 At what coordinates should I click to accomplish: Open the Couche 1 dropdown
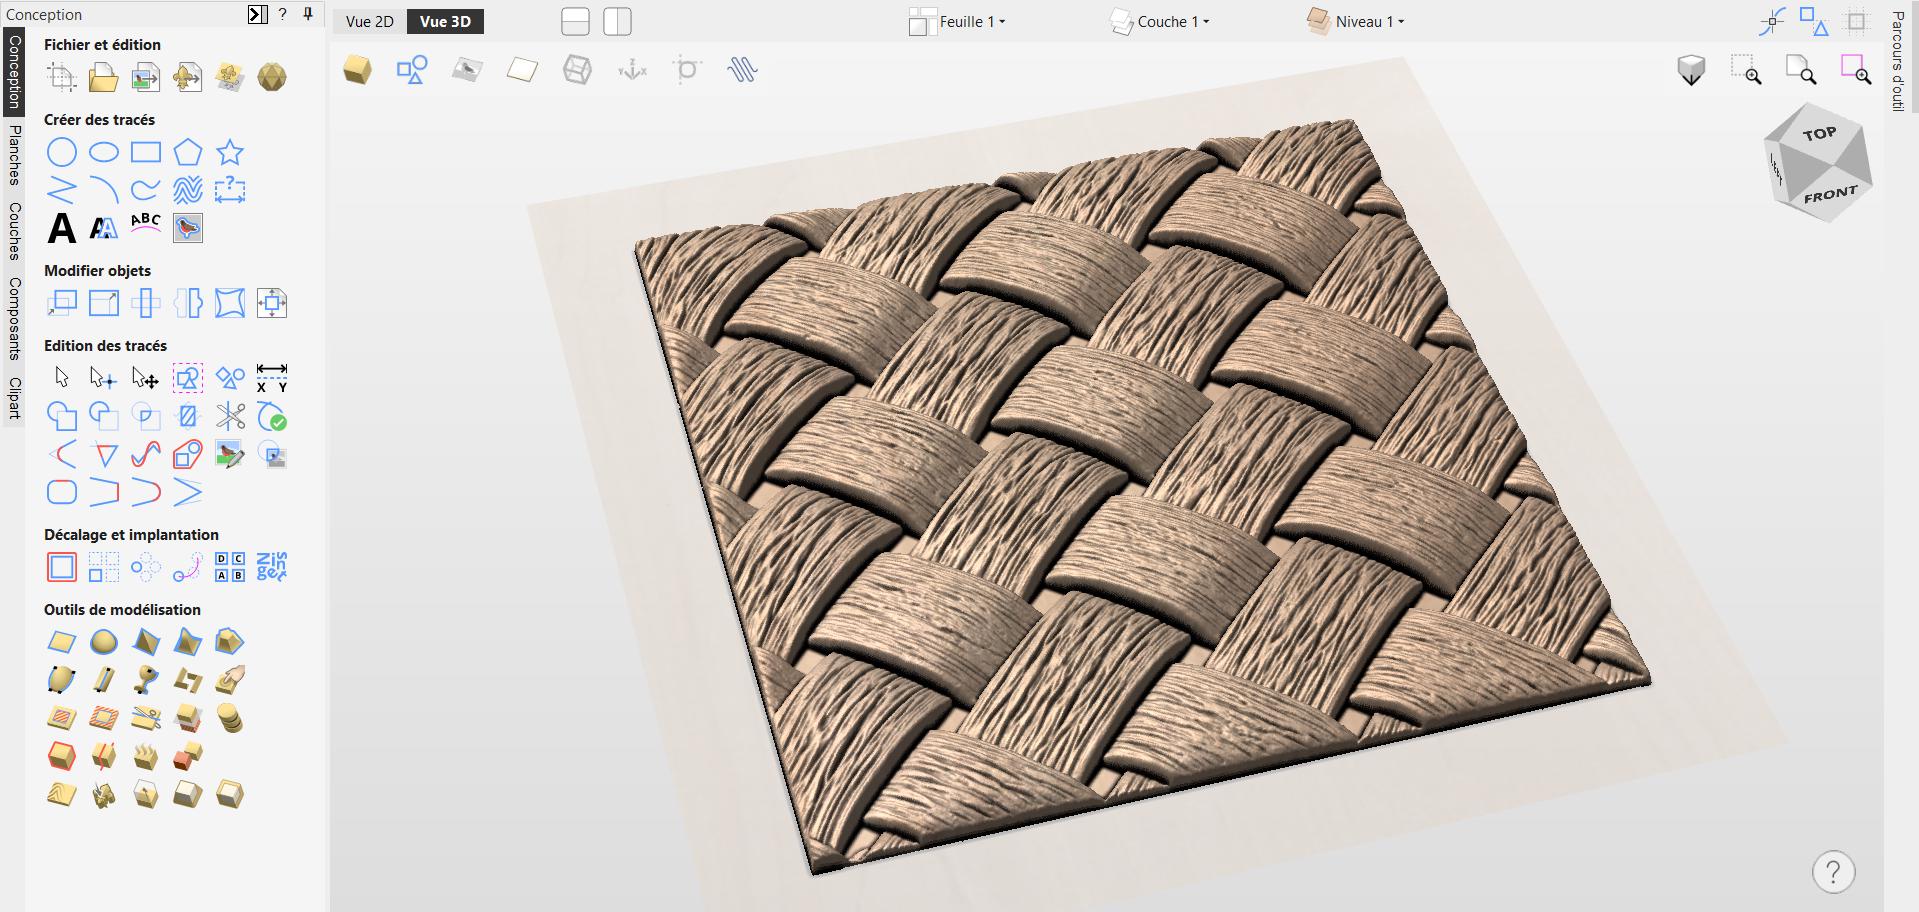tap(1160, 22)
